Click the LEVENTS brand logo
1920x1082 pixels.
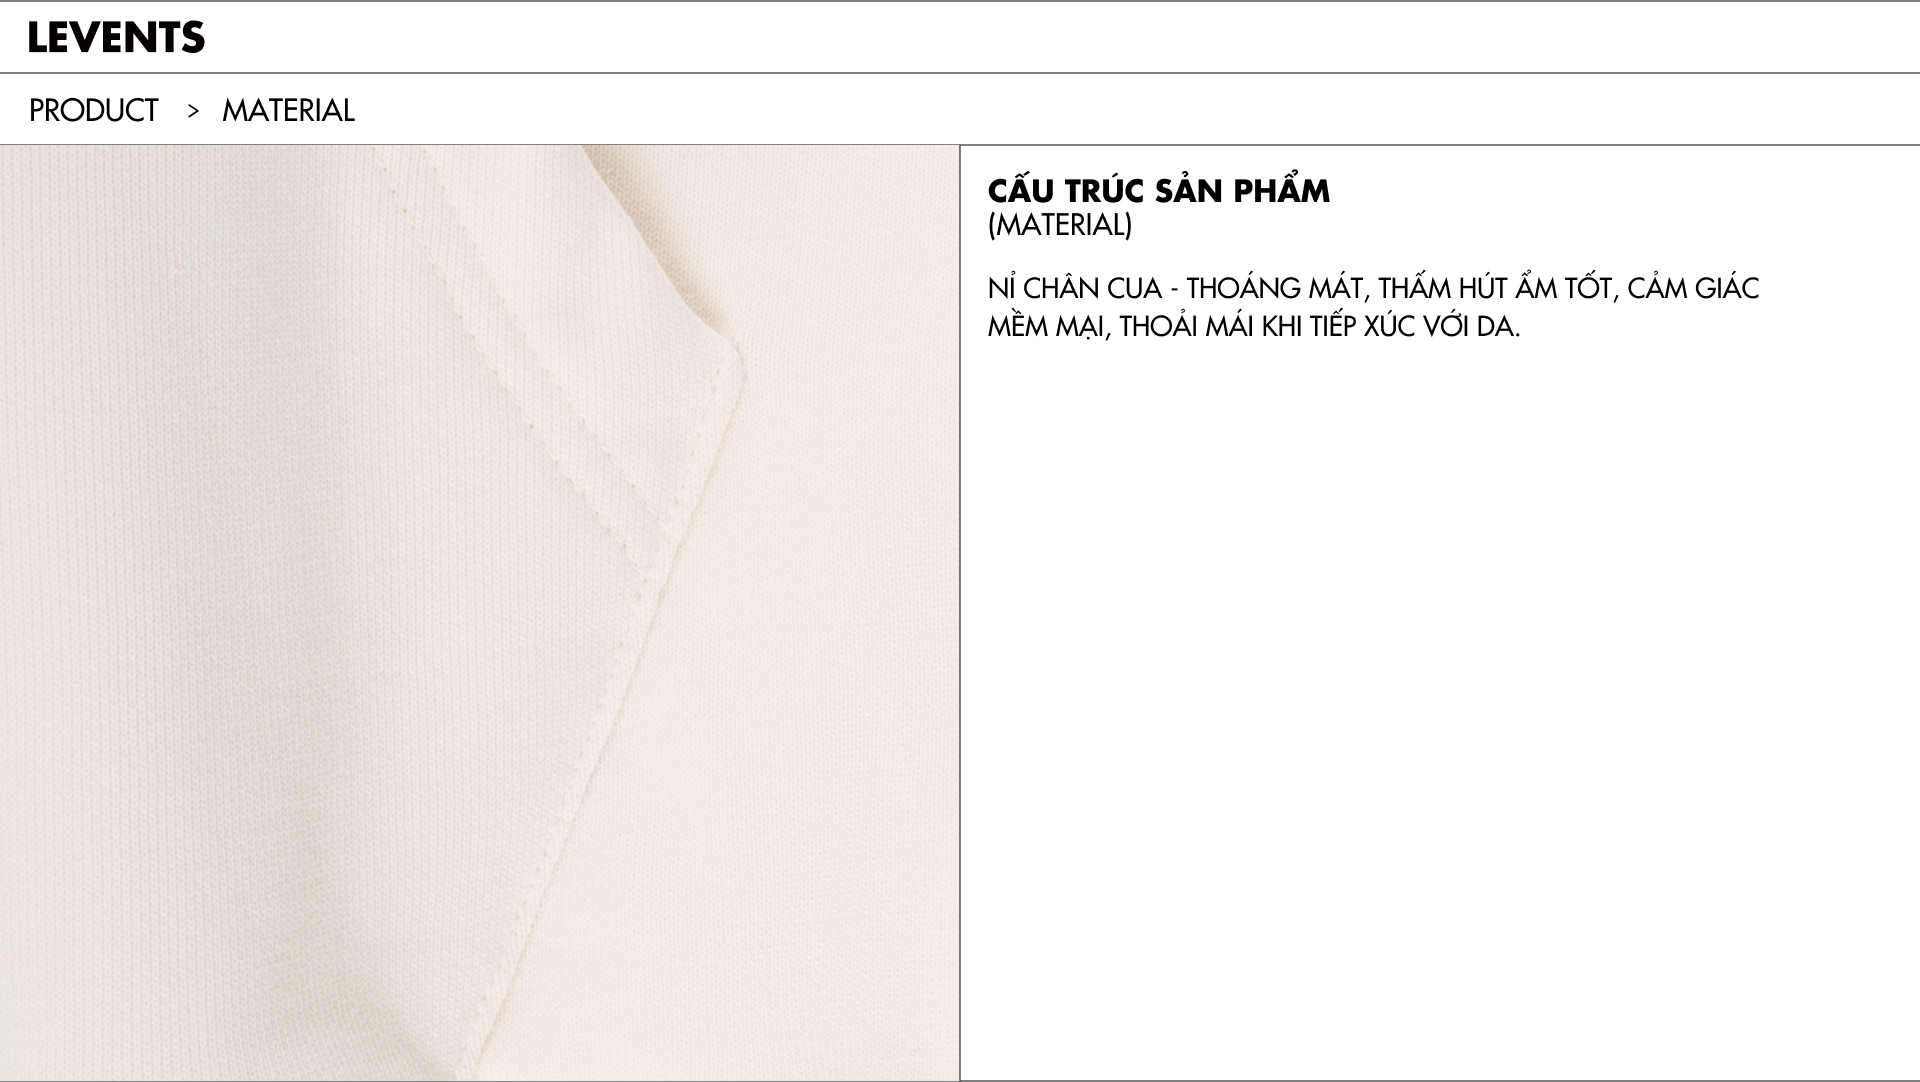coord(116,38)
